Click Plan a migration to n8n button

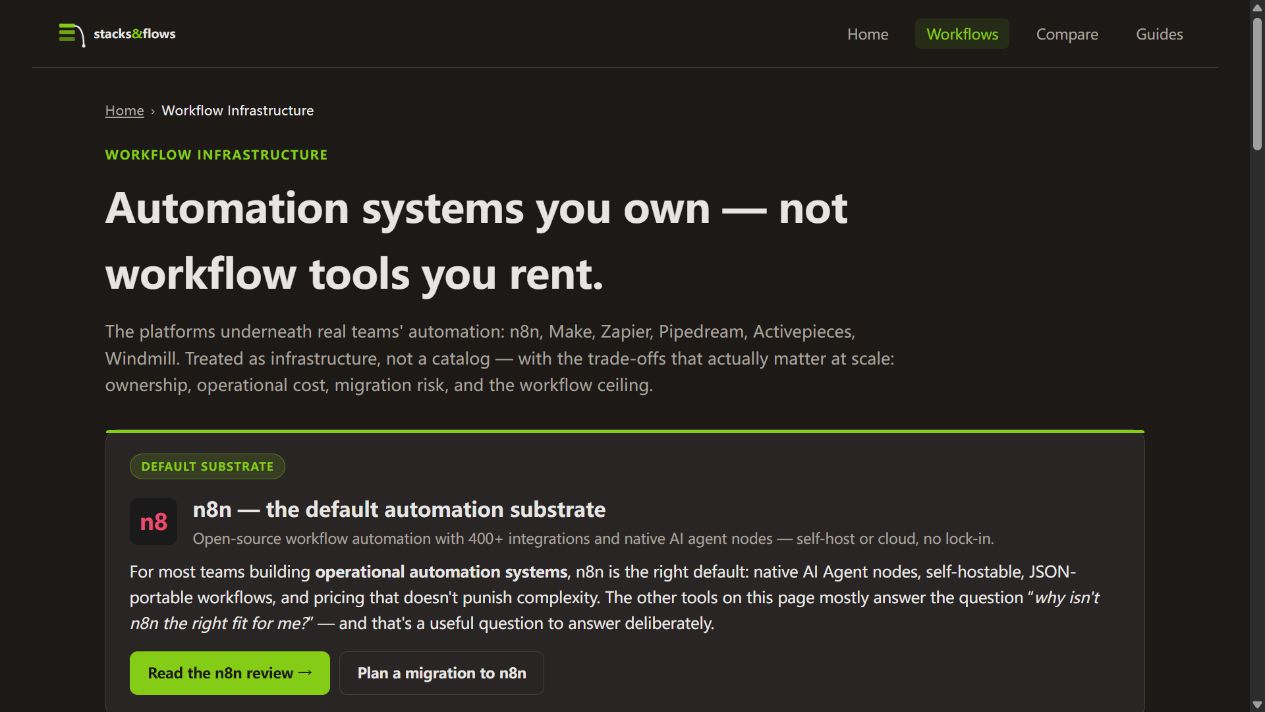(442, 673)
